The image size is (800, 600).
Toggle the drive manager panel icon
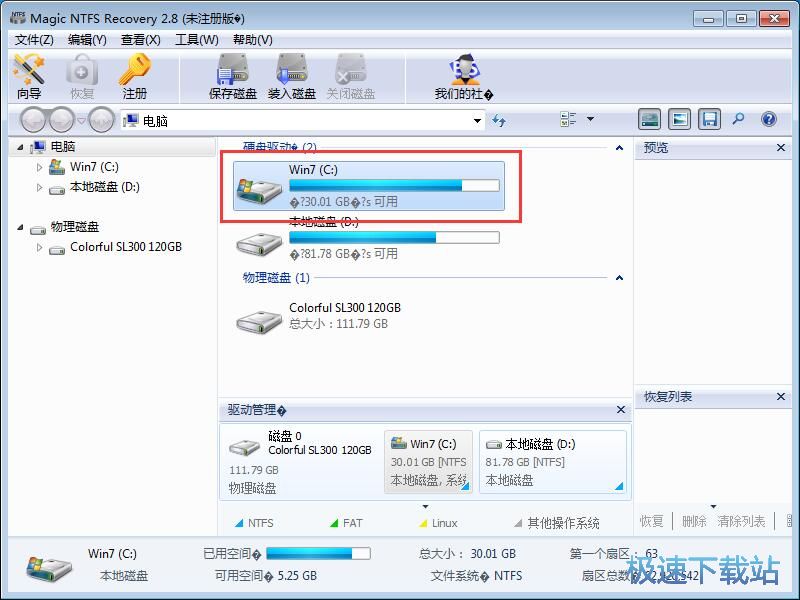pos(649,119)
